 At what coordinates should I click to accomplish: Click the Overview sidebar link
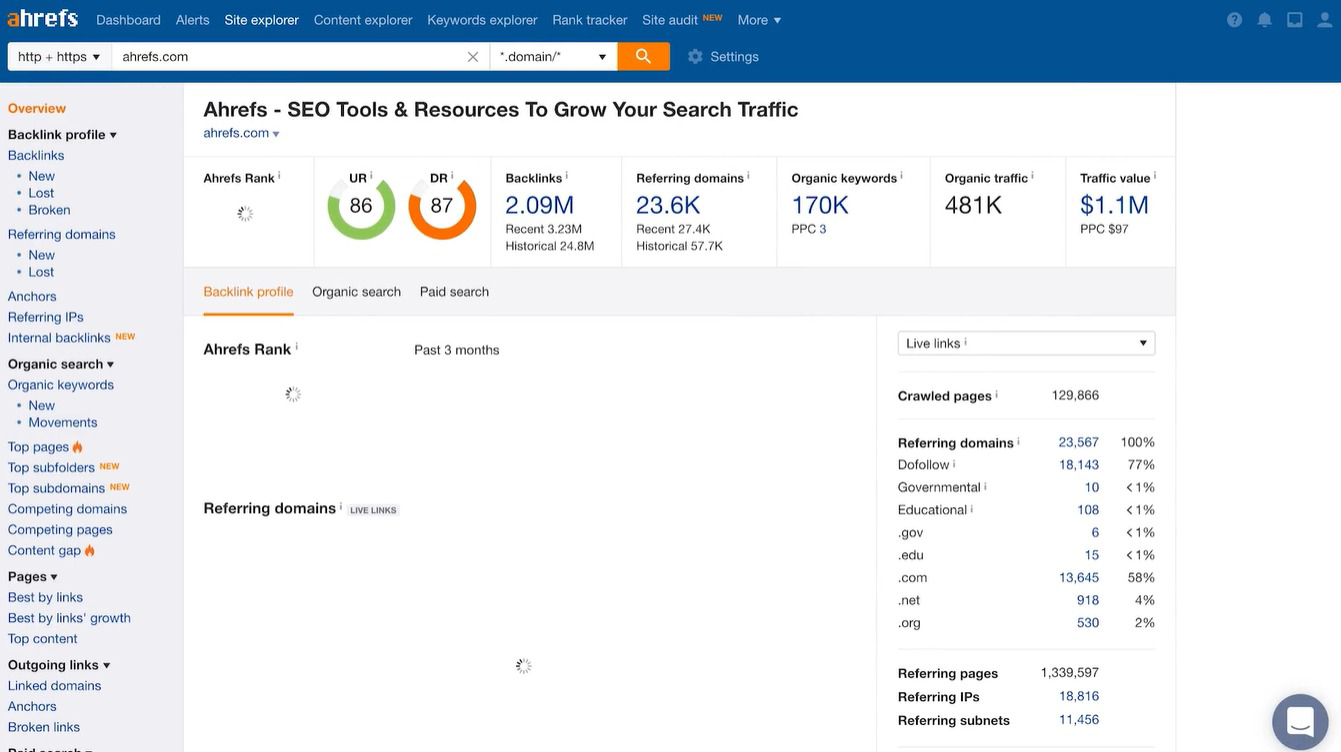37,108
